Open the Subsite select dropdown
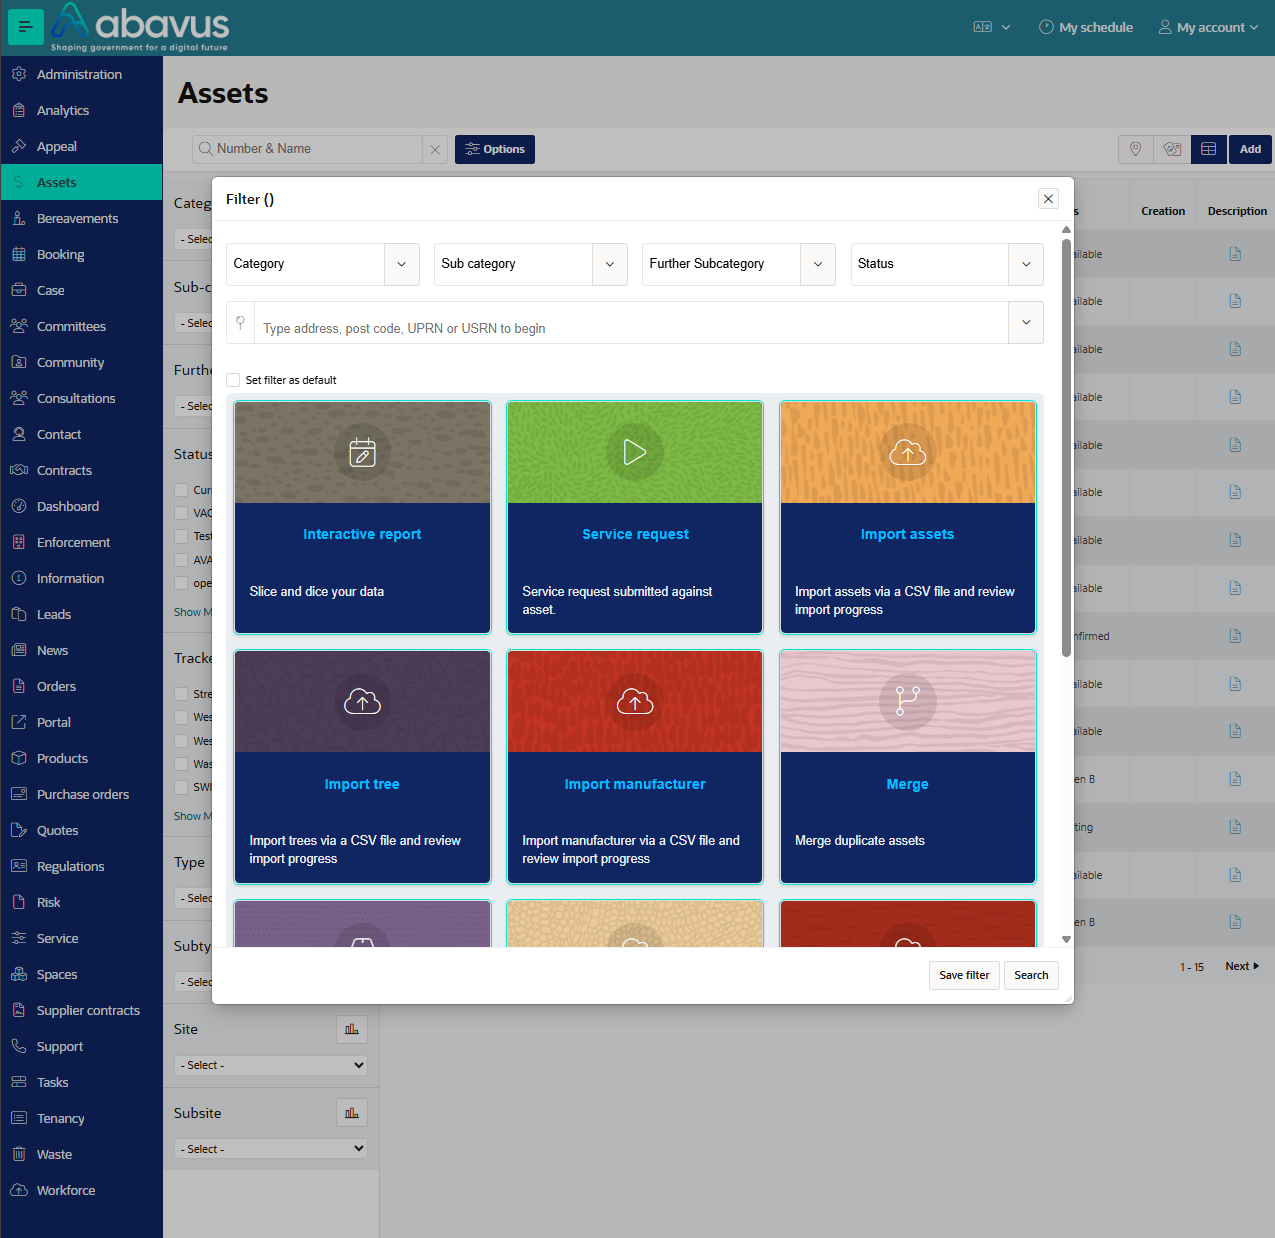This screenshot has height=1238, width=1275. coord(272,1149)
